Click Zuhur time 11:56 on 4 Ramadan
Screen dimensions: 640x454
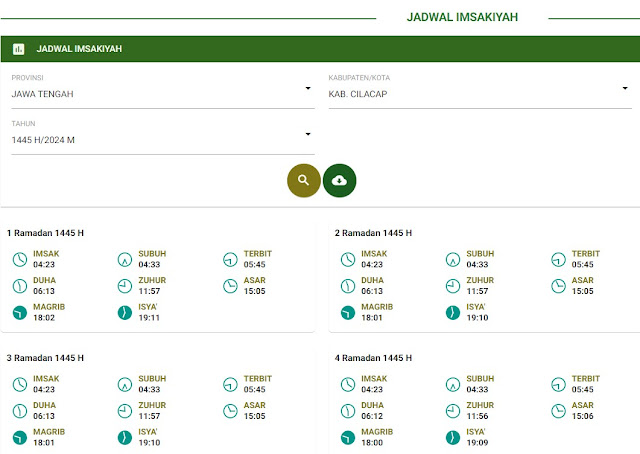pos(477,416)
